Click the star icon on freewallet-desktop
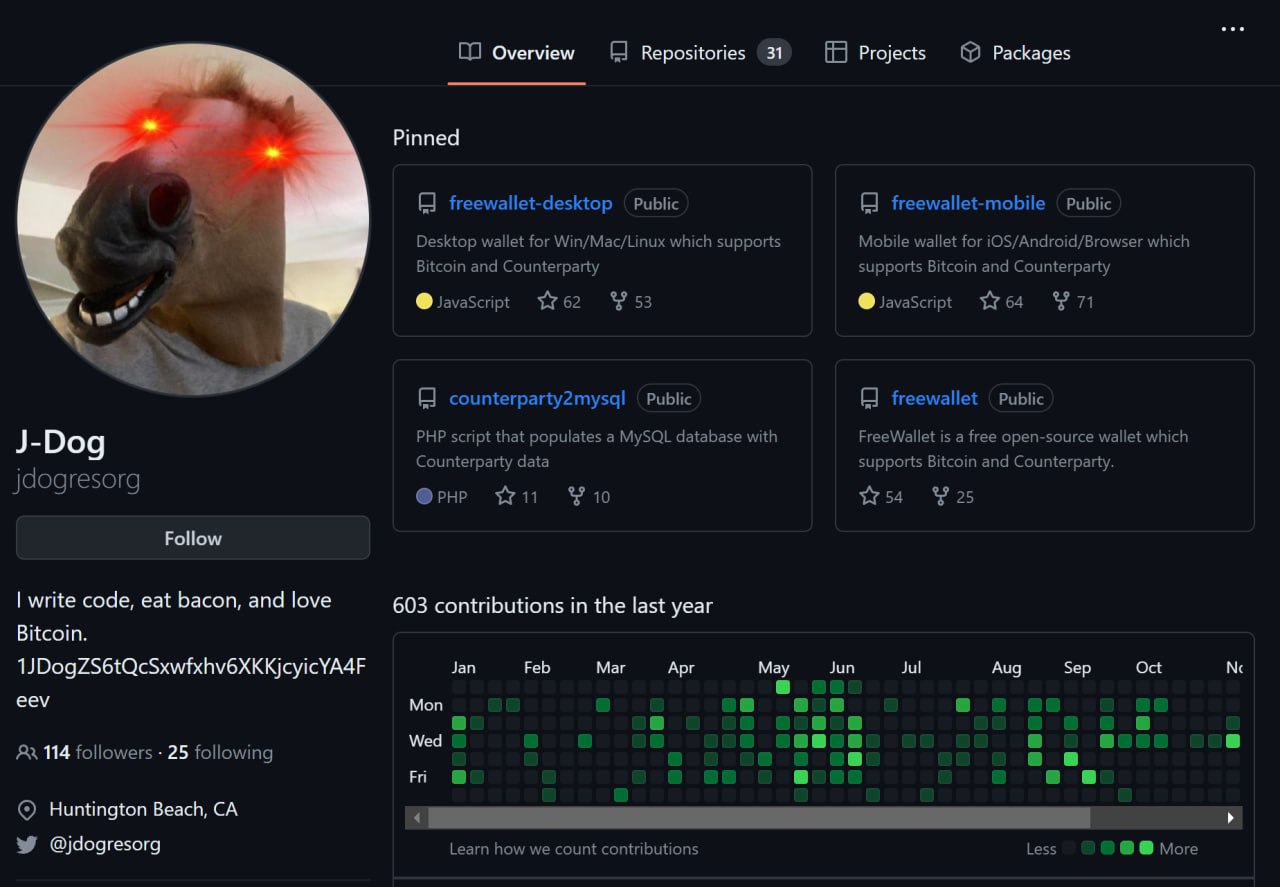The image size is (1280, 887). (547, 301)
